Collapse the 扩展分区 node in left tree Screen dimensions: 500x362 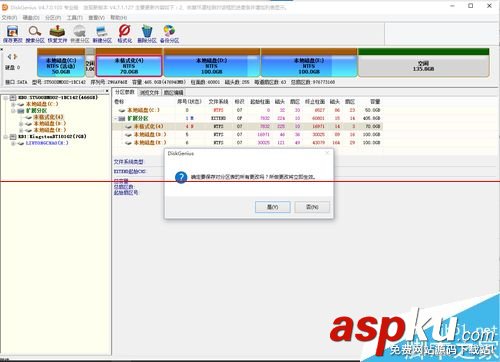(x=13, y=111)
